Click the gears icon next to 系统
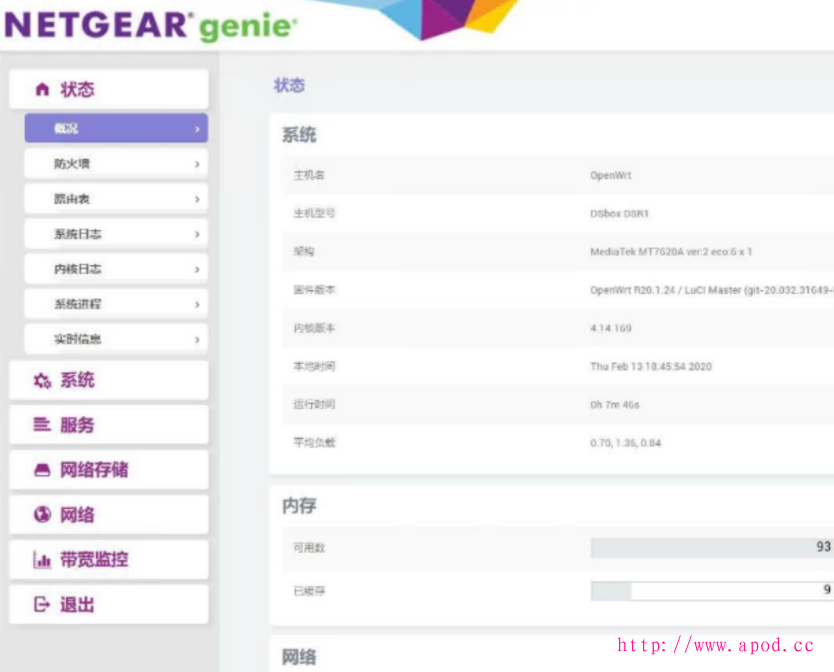The image size is (834, 672). [41, 381]
